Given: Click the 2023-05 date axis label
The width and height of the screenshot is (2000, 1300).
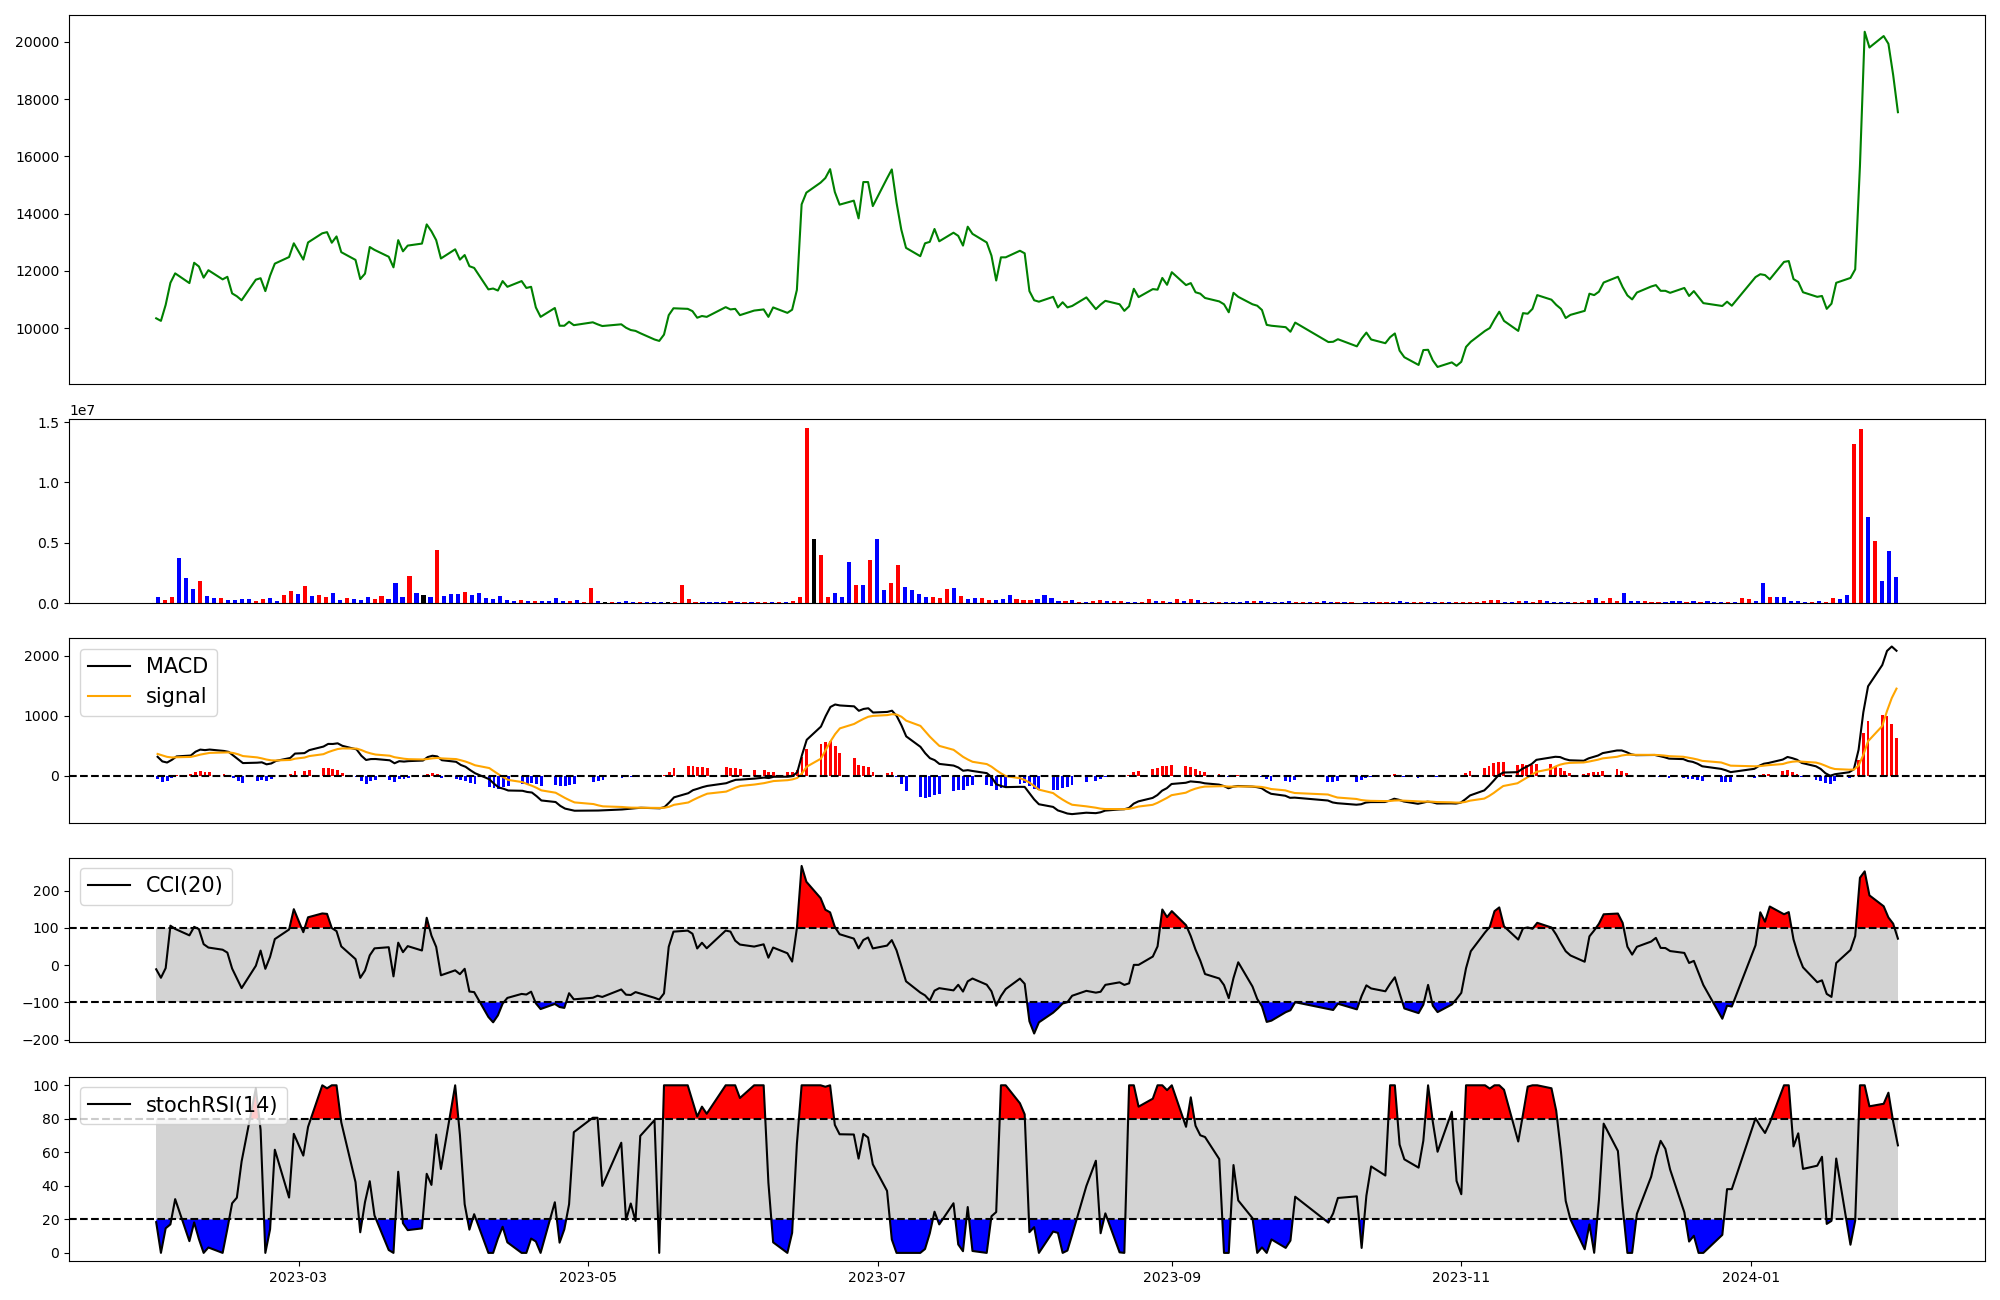Looking at the screenshot, I should [x=588, y=1277].
